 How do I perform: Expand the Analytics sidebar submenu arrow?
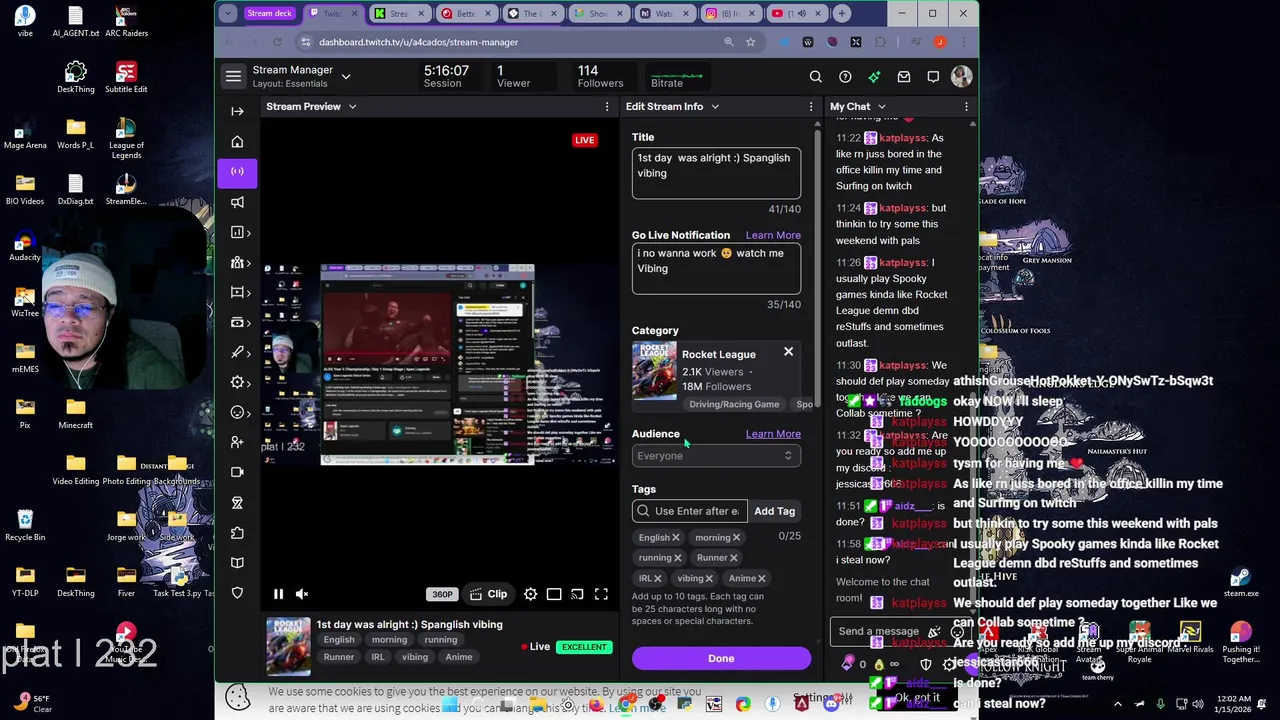click(x=248, y=232)
